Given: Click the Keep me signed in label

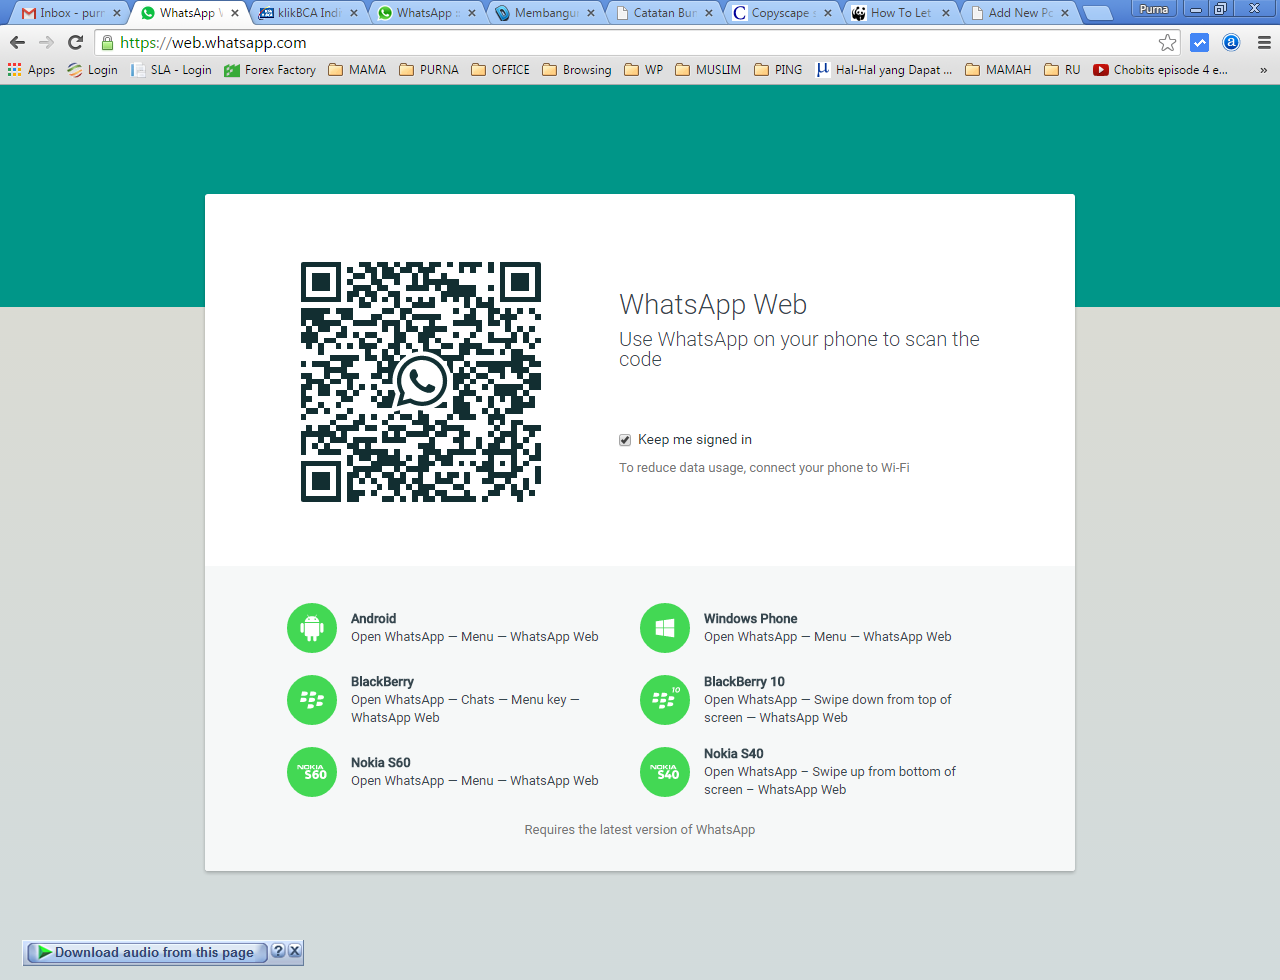Looking at the screenshot, I should pos(695,440).
